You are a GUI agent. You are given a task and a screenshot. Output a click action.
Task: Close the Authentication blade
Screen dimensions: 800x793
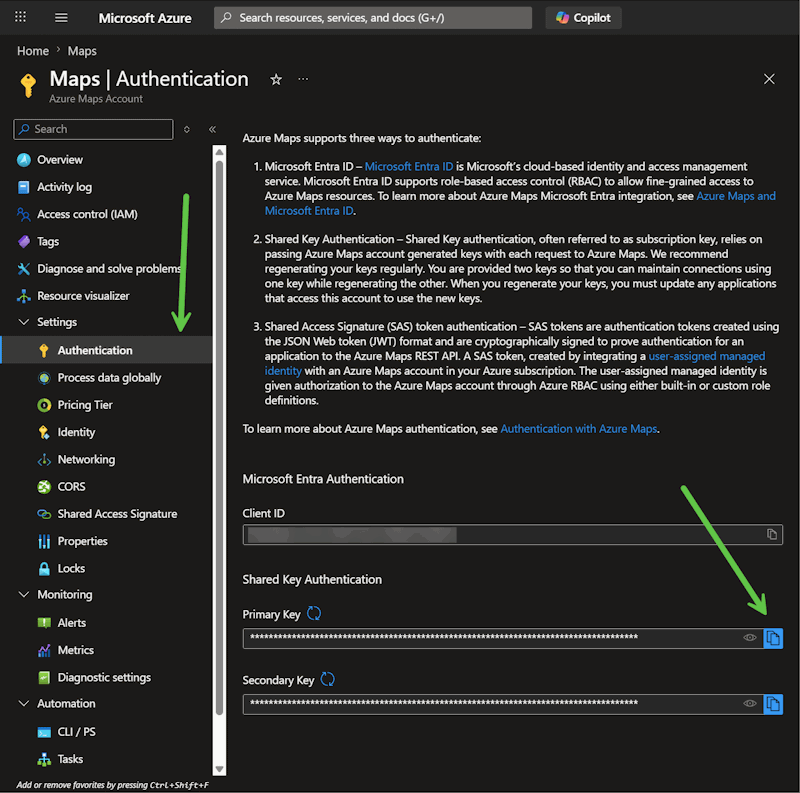click(769, 79)
